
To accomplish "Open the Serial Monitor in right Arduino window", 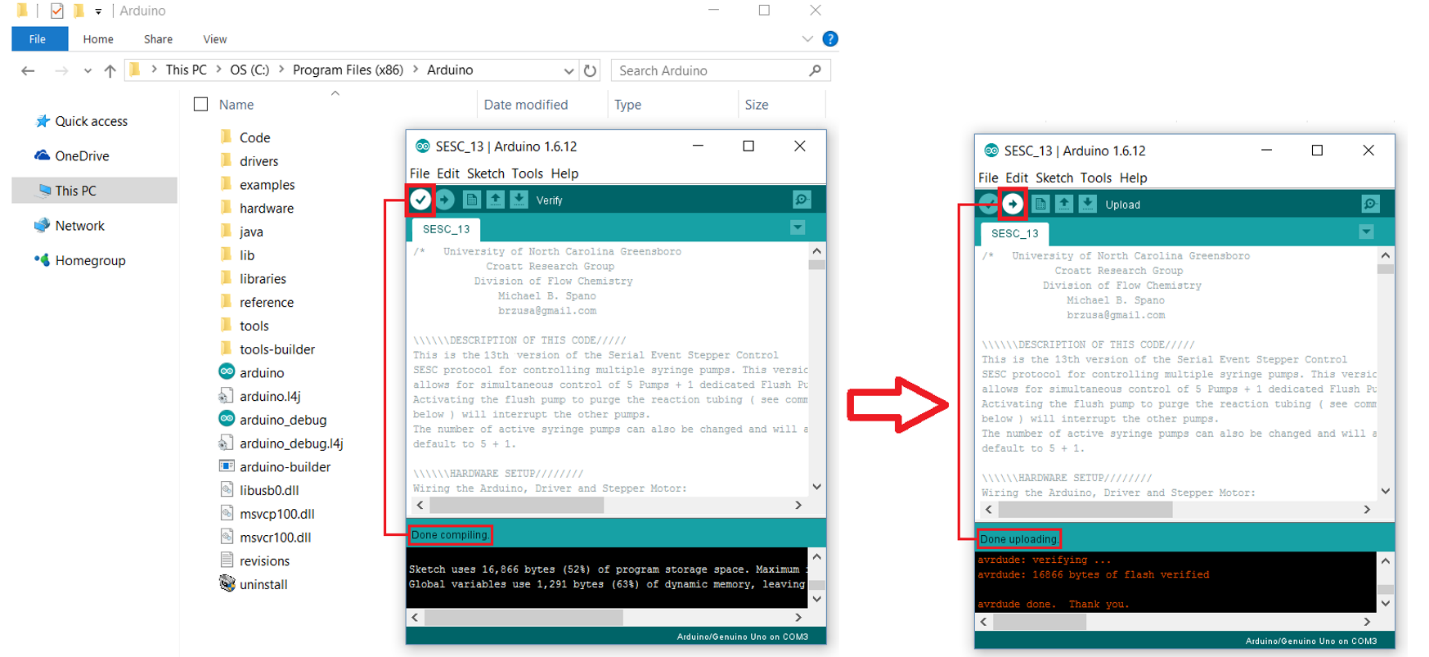I will [x=1370, y=204].
